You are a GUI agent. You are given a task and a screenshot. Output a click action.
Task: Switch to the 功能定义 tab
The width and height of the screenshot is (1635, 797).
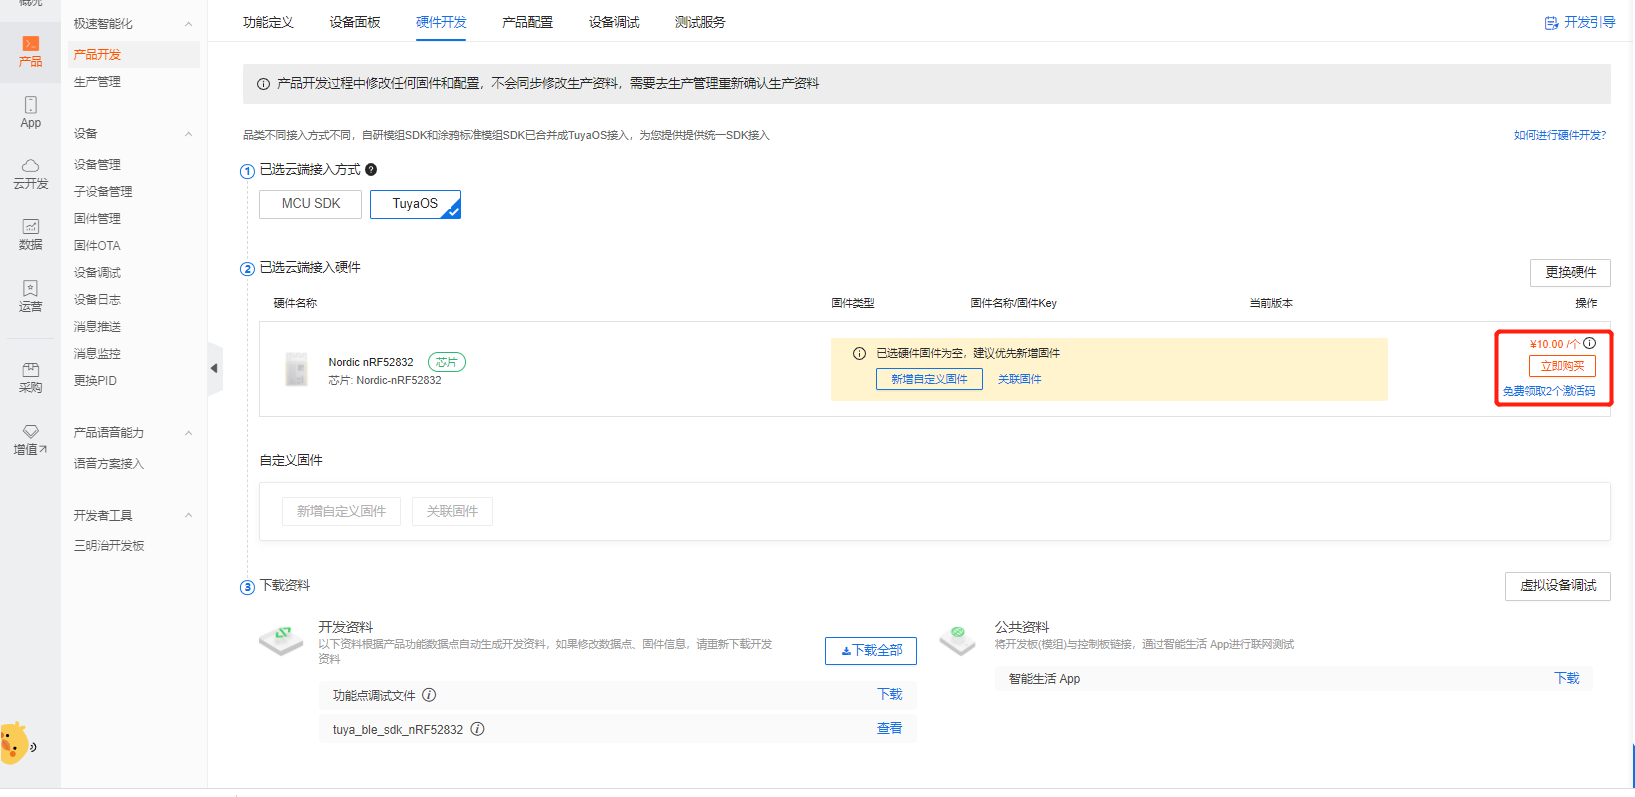coord(268,22)
